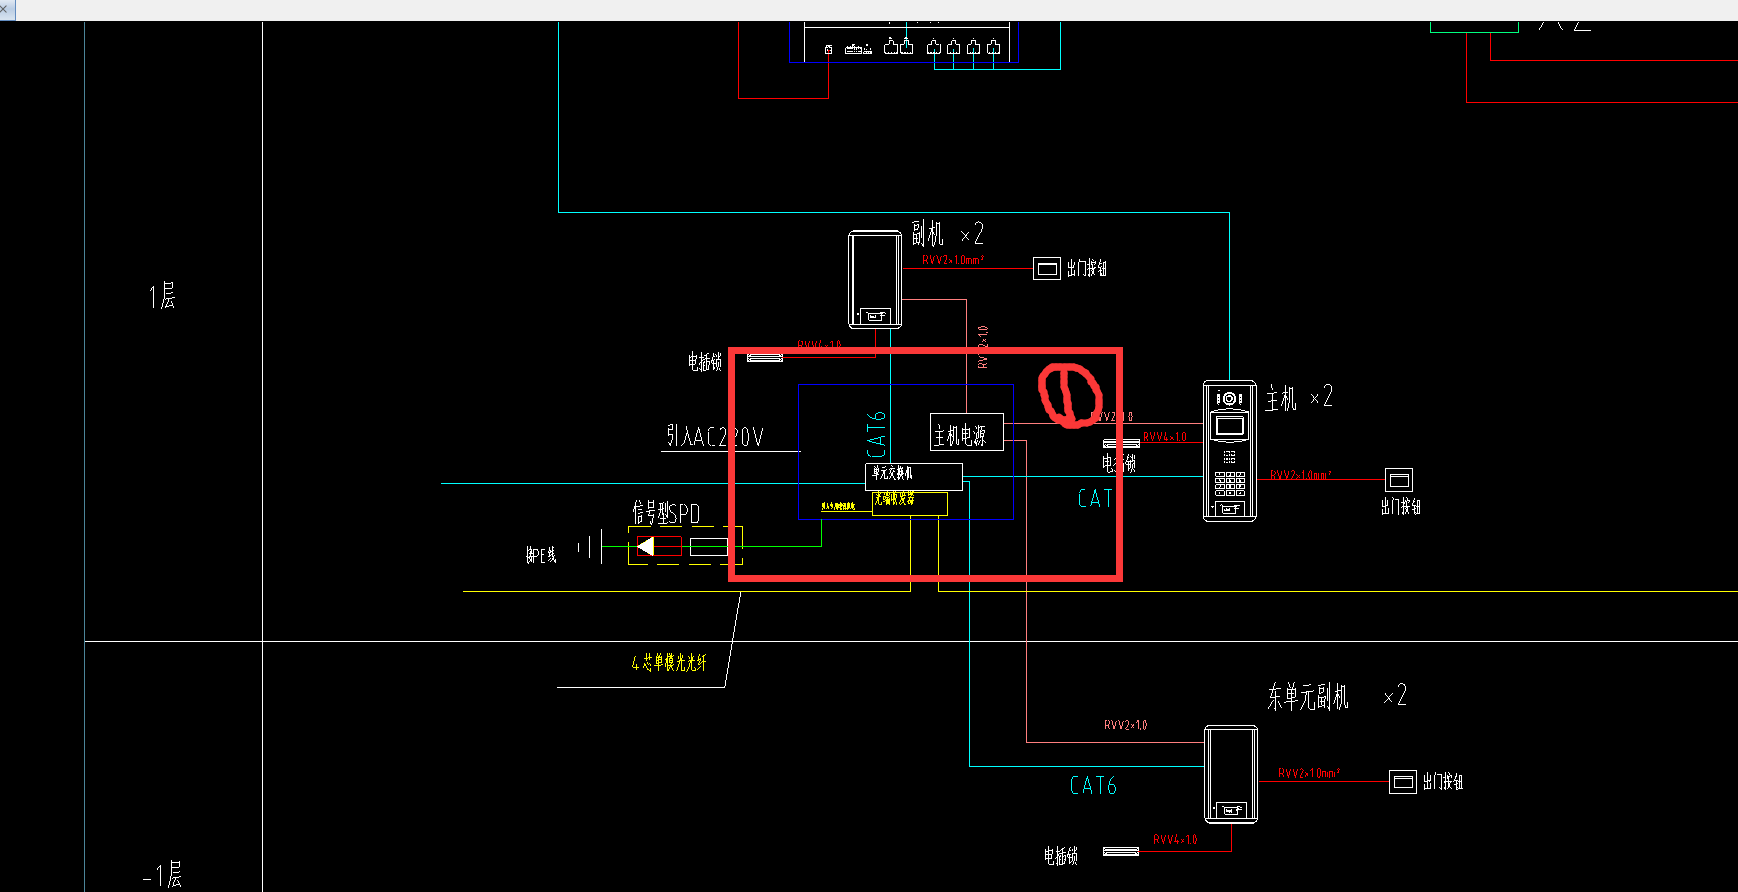The height and width of the screenshot is (892, 1738).
Task: Click the RVV2×1.0 label above 东单元副机 red line
Action: pos(1126,725)
